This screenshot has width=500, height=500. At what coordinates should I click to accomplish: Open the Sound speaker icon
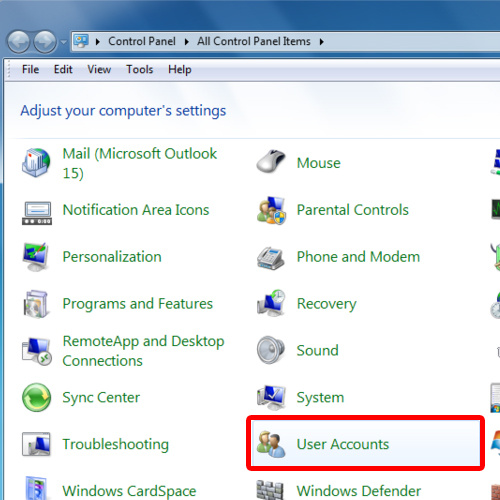[271, 350]
